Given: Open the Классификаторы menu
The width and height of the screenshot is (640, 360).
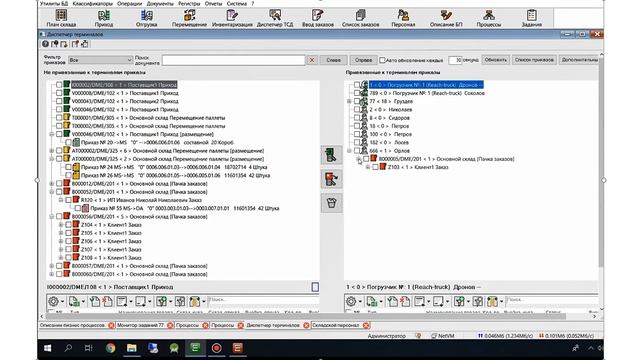Looking at the screenshot, I should 93,4.
